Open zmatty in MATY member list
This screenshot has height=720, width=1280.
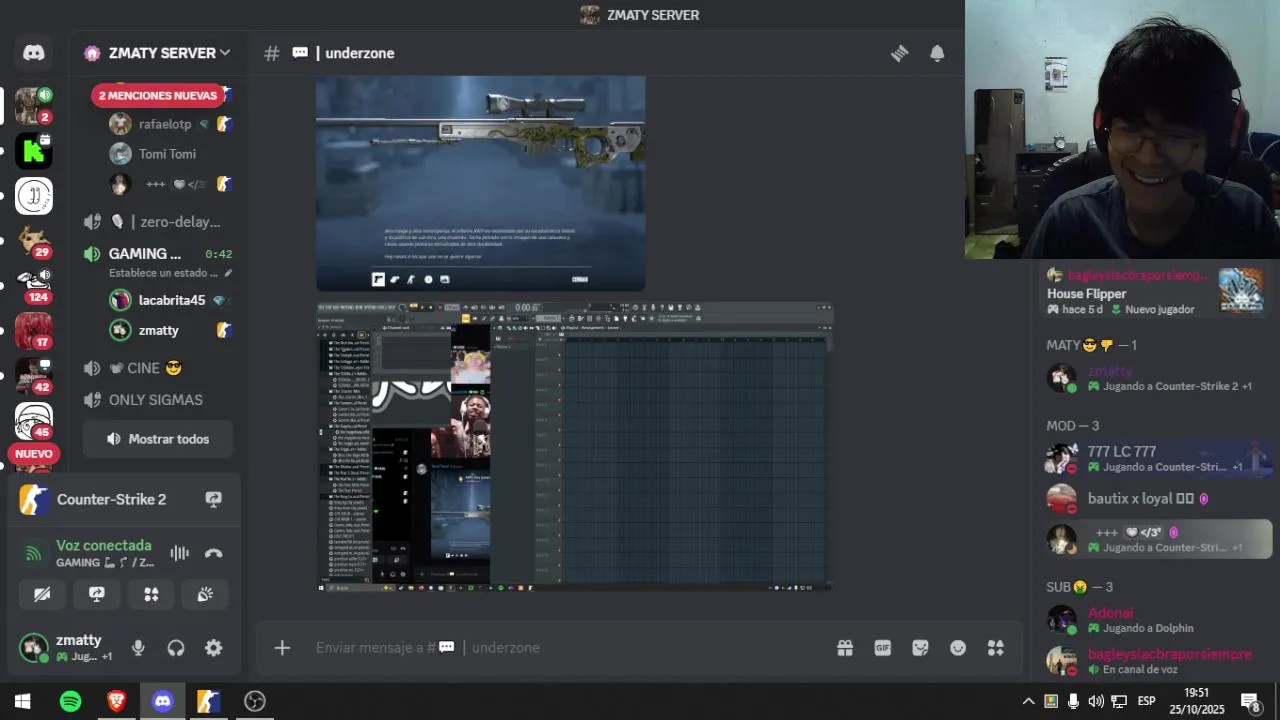click(1157, 378)
